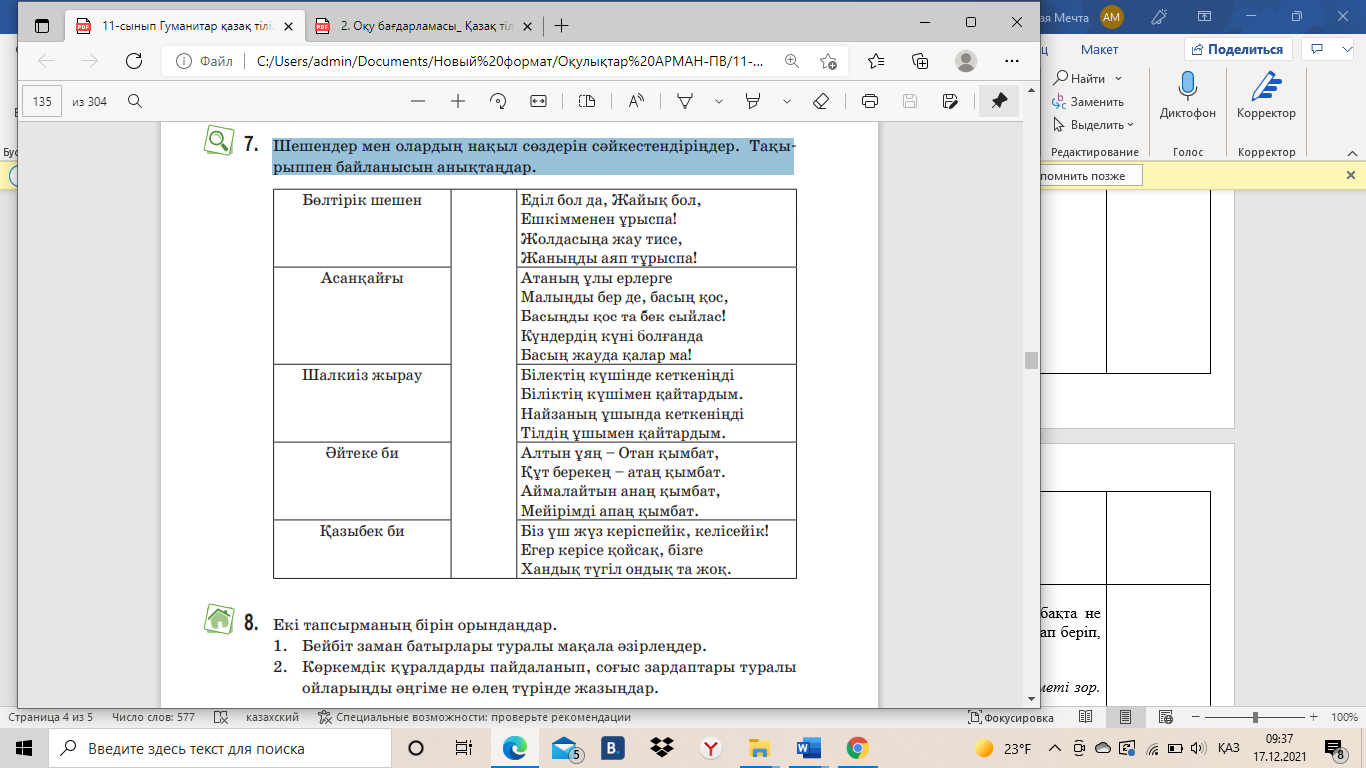Click the 'Әйтеке би' table cell
The height and width of the screenshot is (768, 1366).
[362, 481]
